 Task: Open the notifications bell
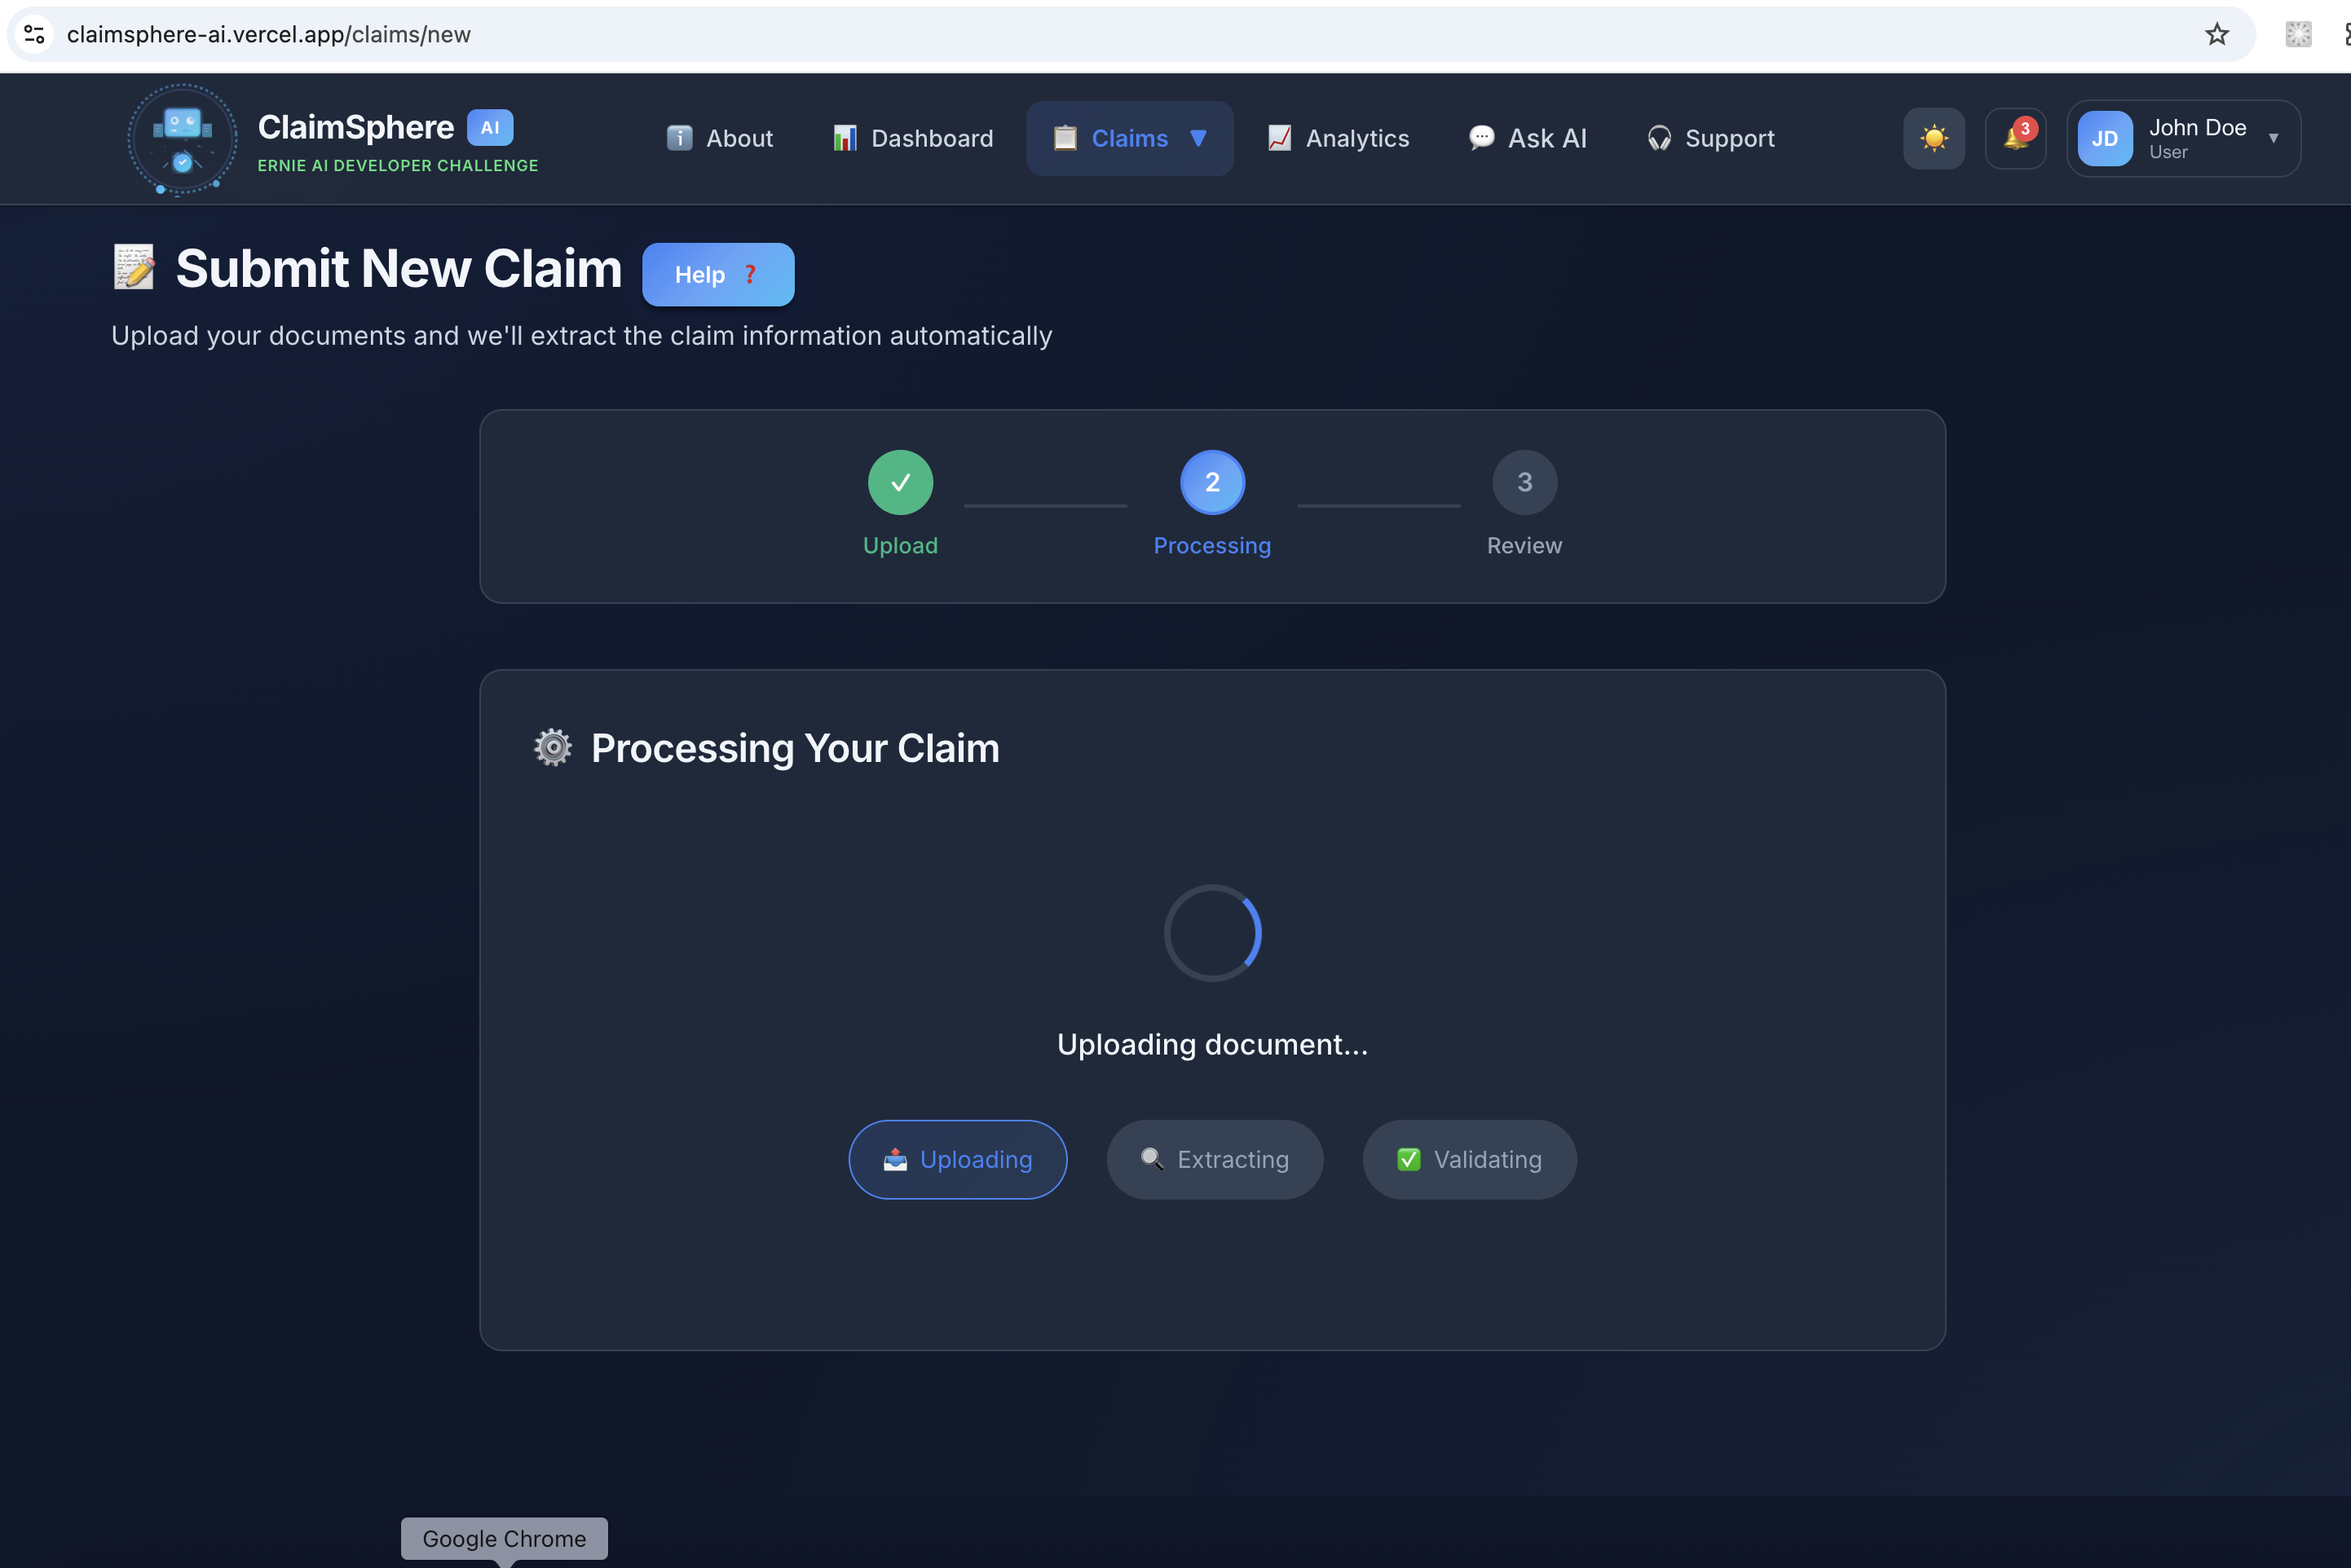pyautogui.click(x=2015, y=139)
